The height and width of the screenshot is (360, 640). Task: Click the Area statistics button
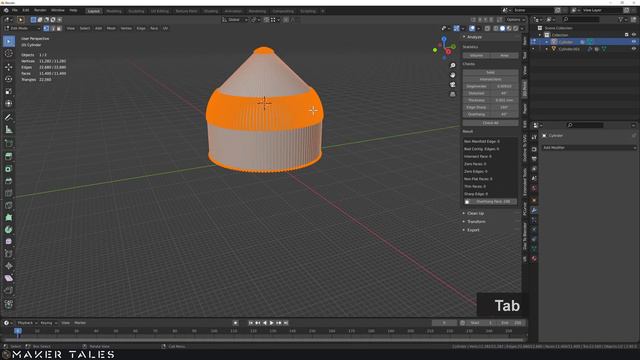(504, 55)
